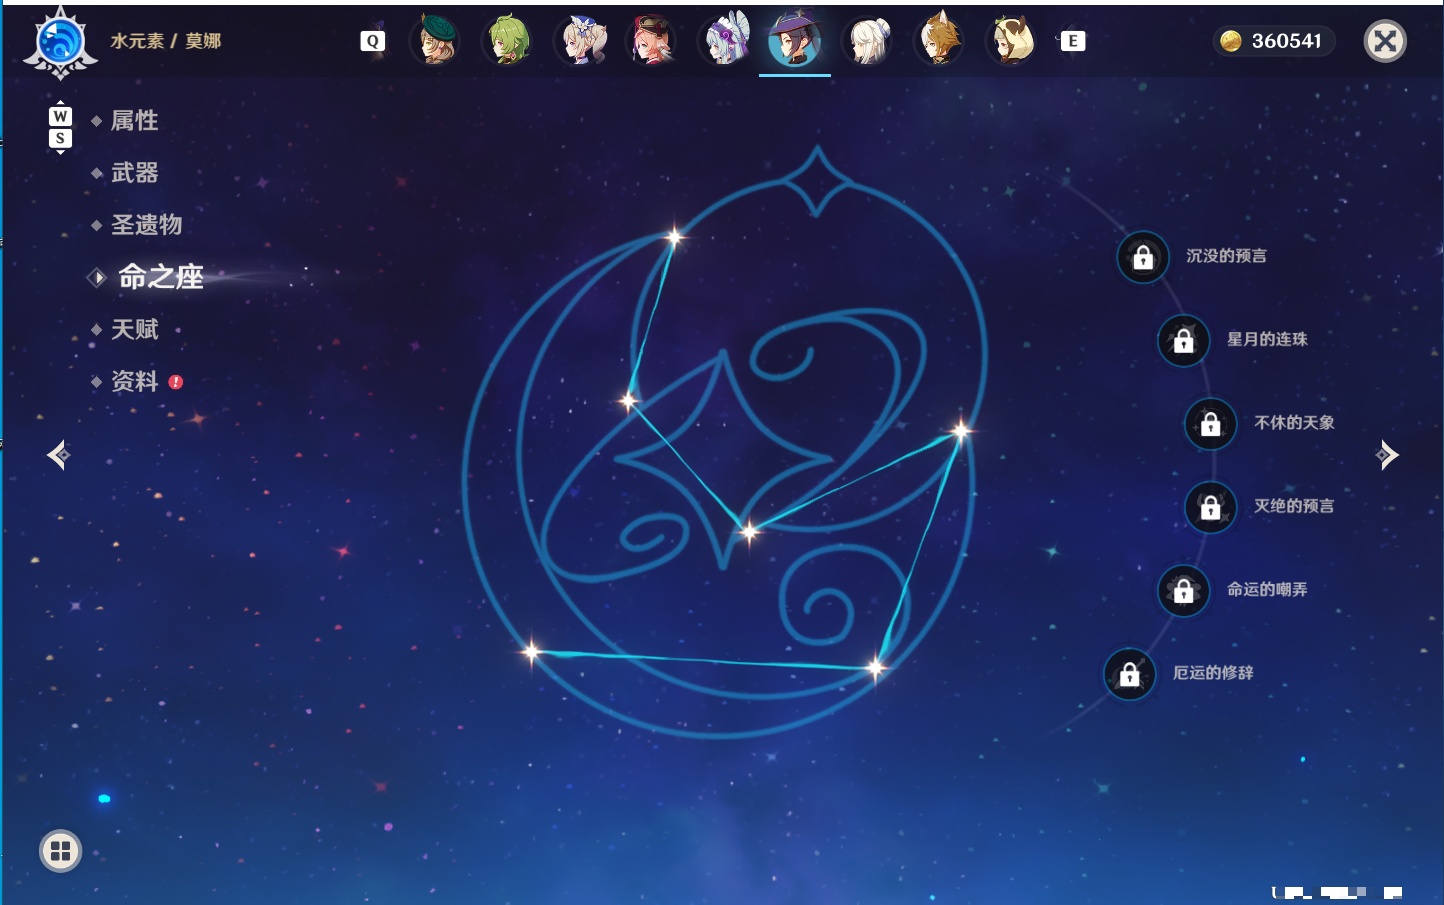Open the 武器 weapon menu
This screenshot has height=905, width=1444.
click(134, 173)
